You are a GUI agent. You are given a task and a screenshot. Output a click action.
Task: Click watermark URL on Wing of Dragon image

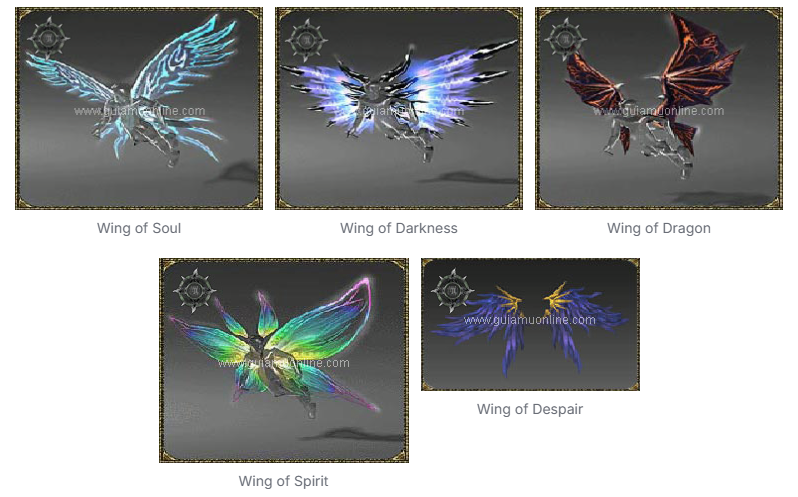click(659, 111)
